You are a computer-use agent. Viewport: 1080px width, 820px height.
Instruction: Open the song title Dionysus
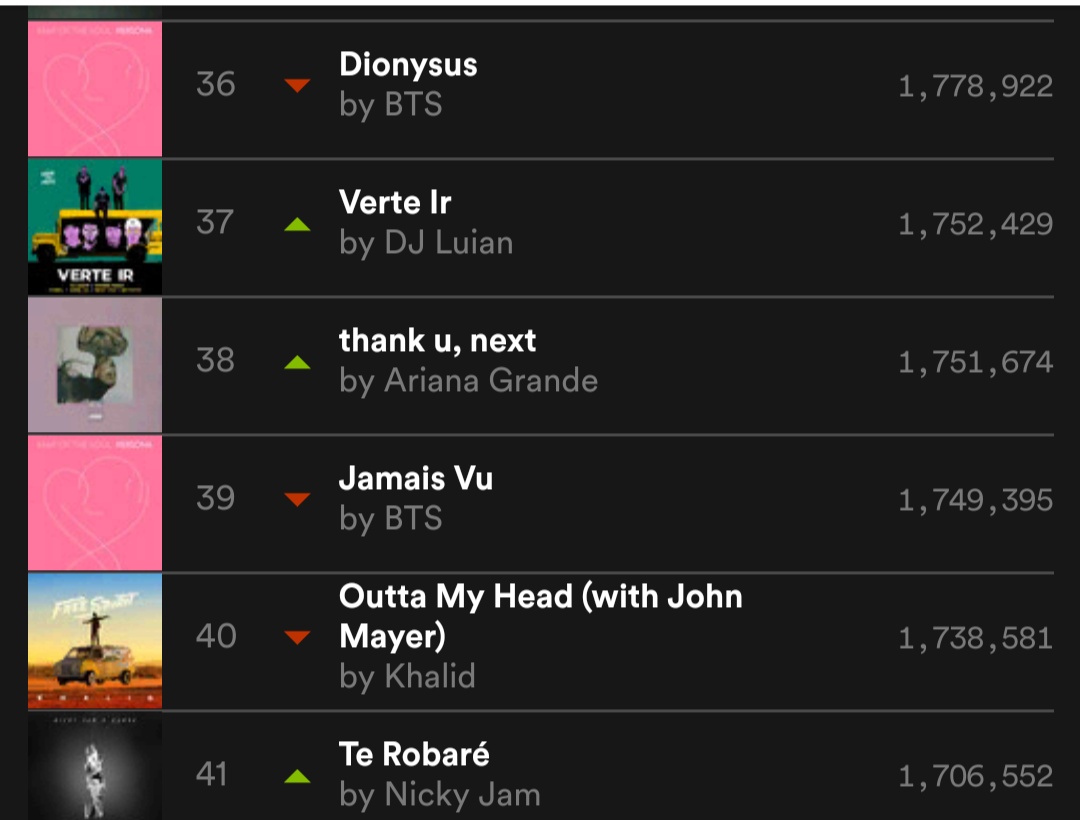pyautogui.click(x=408, y=65)
